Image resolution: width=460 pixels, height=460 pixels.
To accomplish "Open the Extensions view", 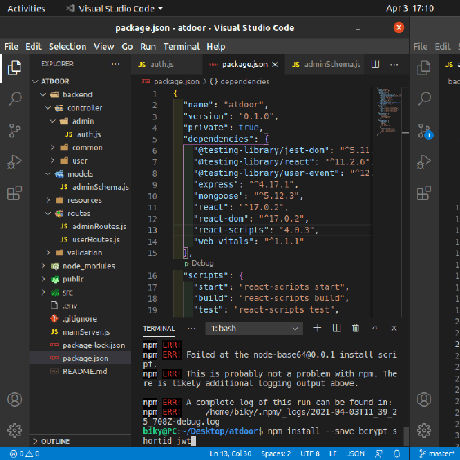I will point(14,193).
